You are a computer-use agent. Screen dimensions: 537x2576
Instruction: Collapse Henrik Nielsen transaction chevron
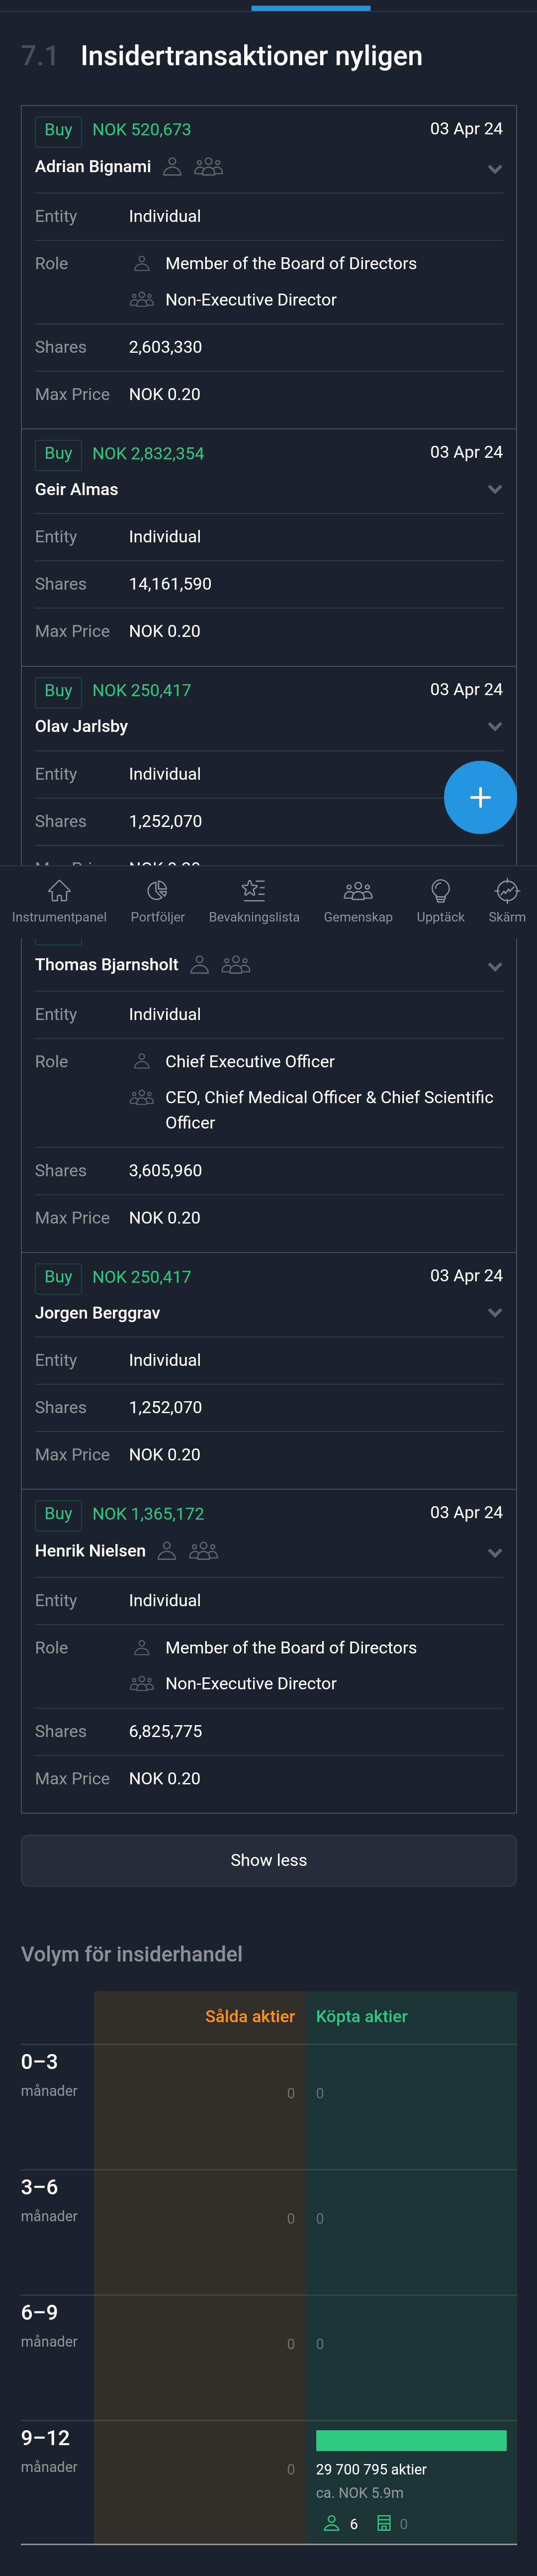click(494, 1553)
